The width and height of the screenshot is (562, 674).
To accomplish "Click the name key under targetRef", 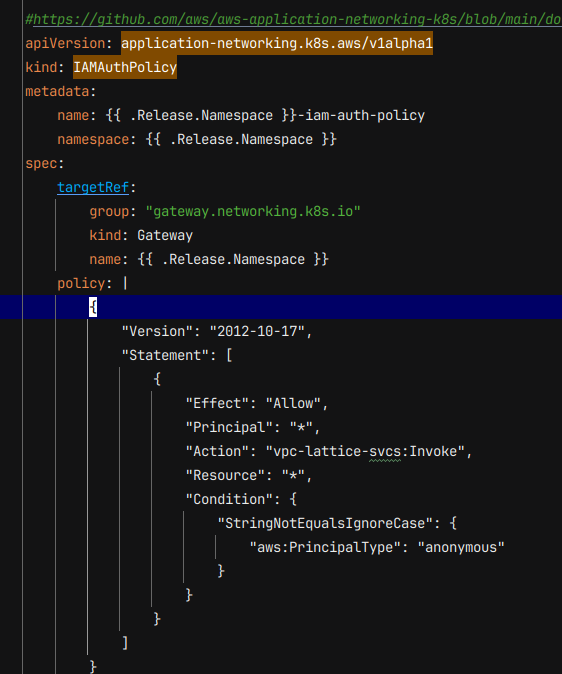I will [105, 260].
